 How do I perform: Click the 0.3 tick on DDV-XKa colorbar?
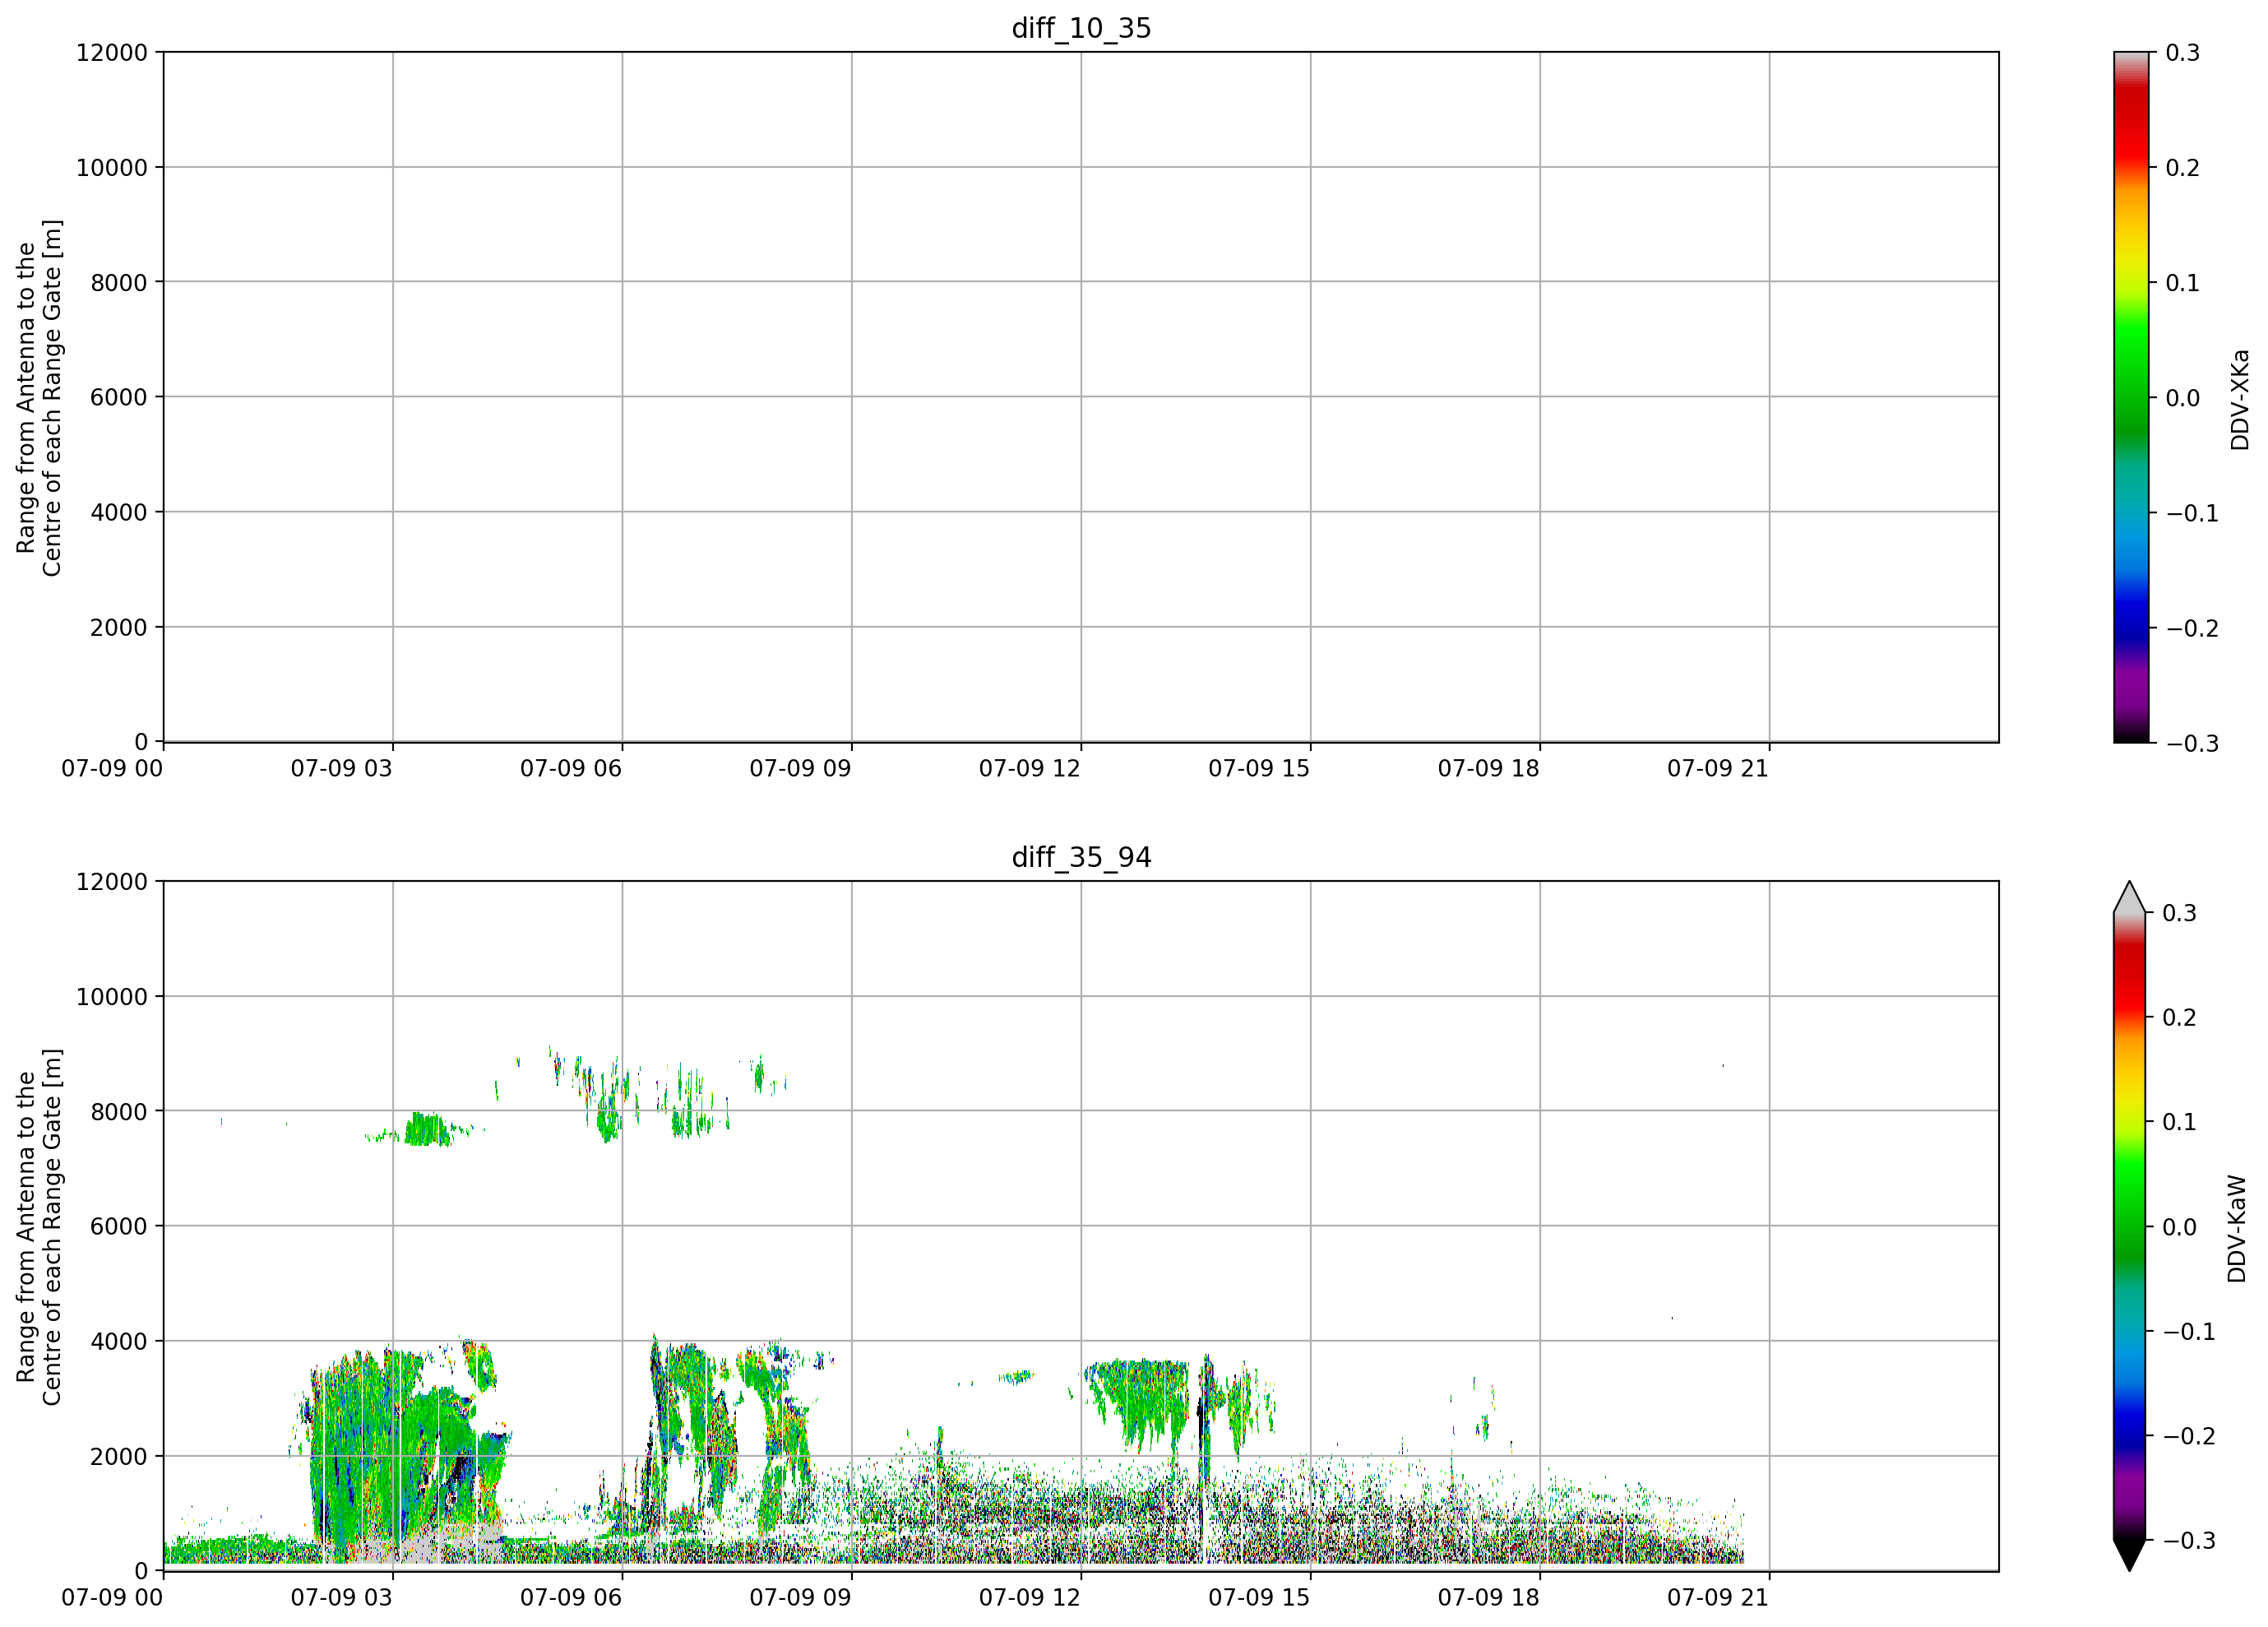(x=2183, y=53)
